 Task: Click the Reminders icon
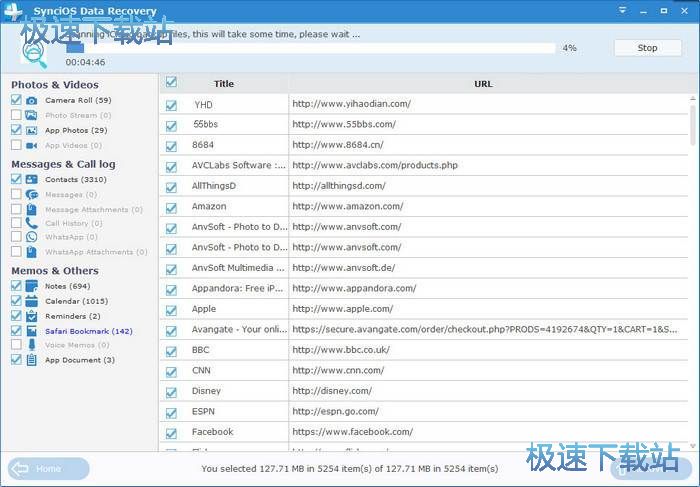coord(32,316)
